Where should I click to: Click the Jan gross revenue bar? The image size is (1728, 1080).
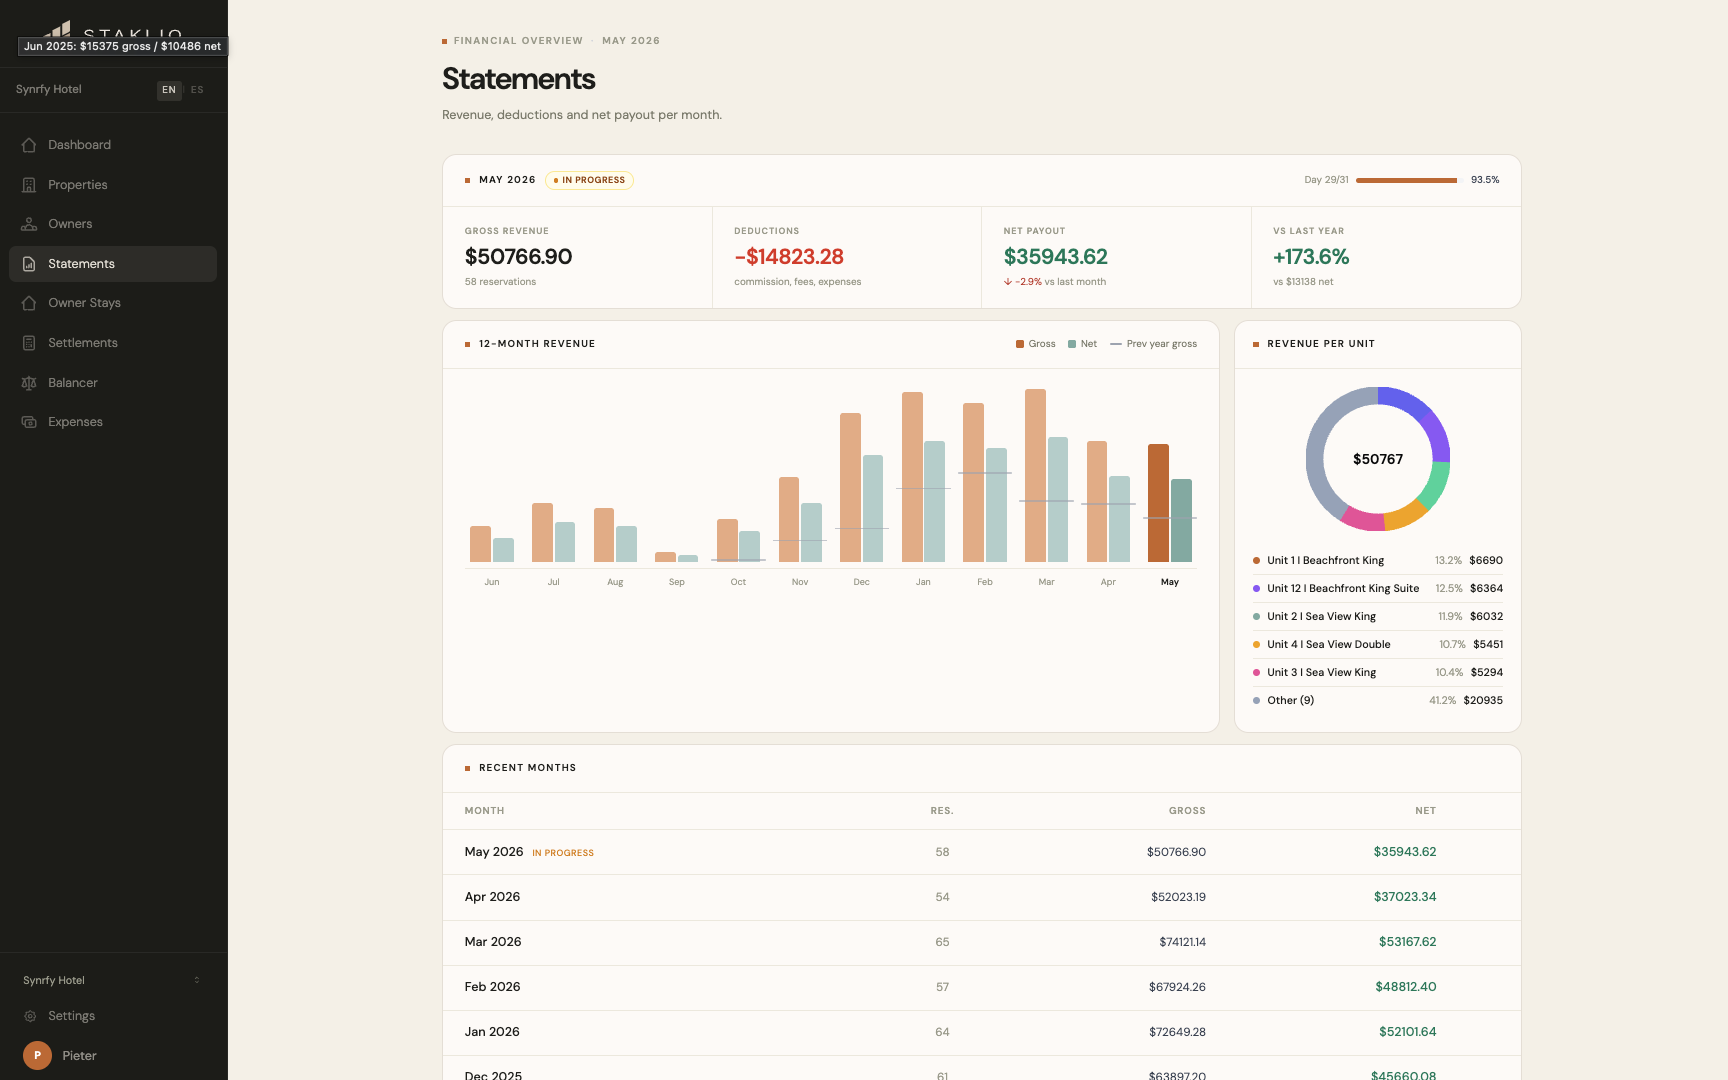pos(912,477)
